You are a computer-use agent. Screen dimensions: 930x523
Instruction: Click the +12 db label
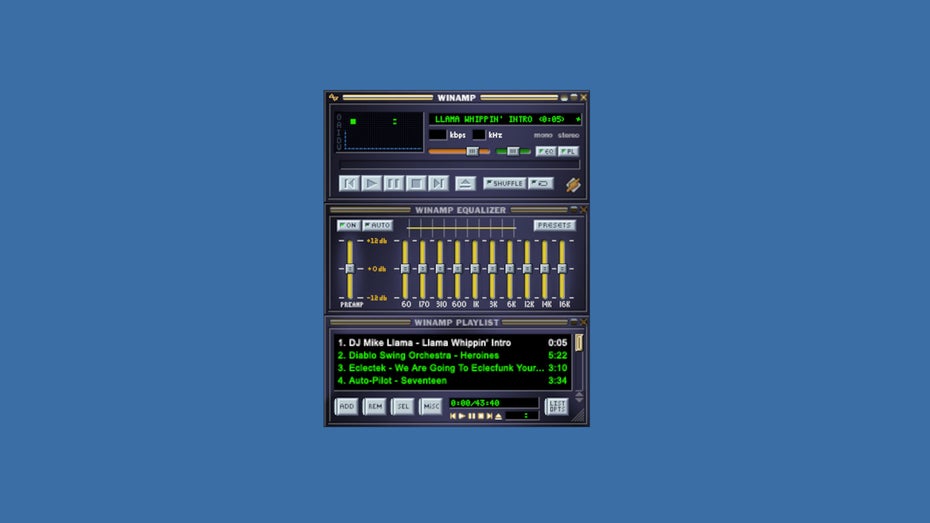coord(377,241)
